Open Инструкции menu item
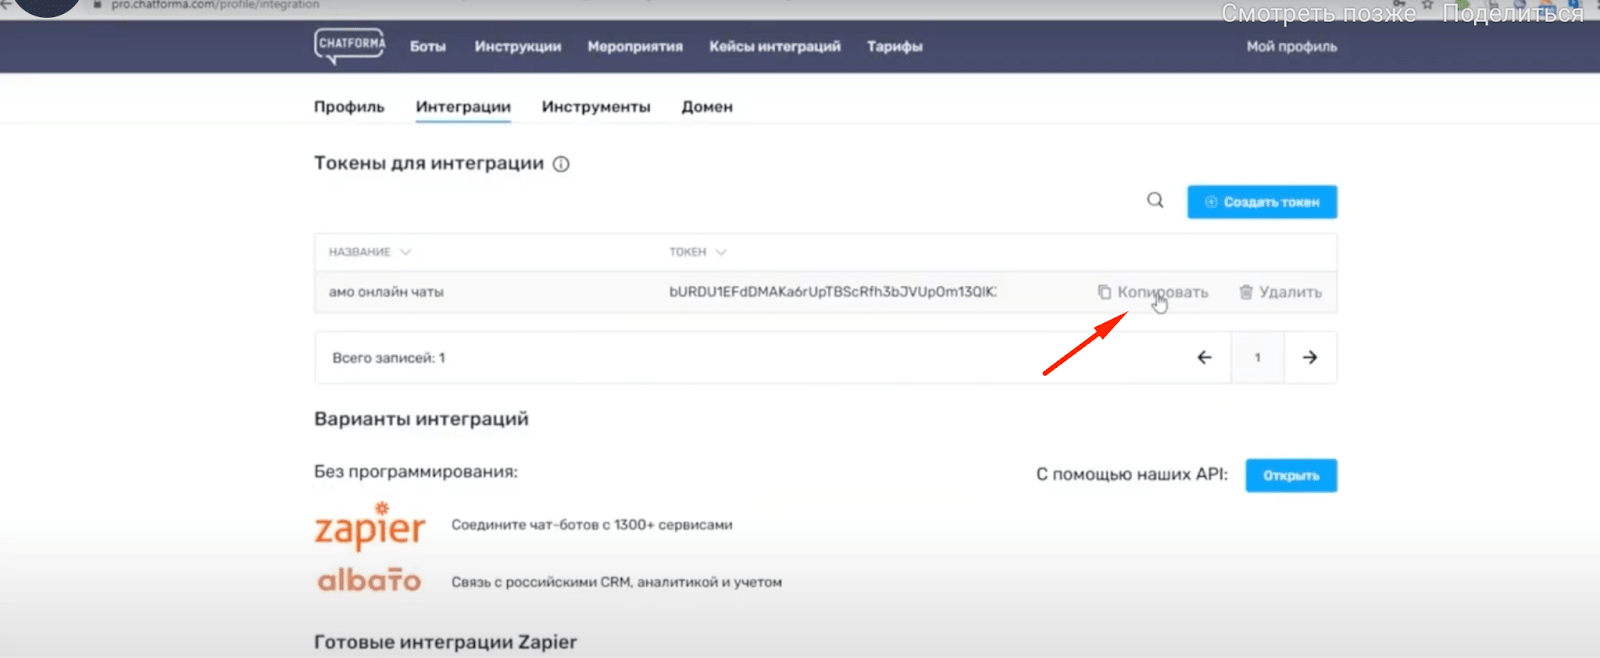This screenshot has width=1600, height=658. point(518,46)
